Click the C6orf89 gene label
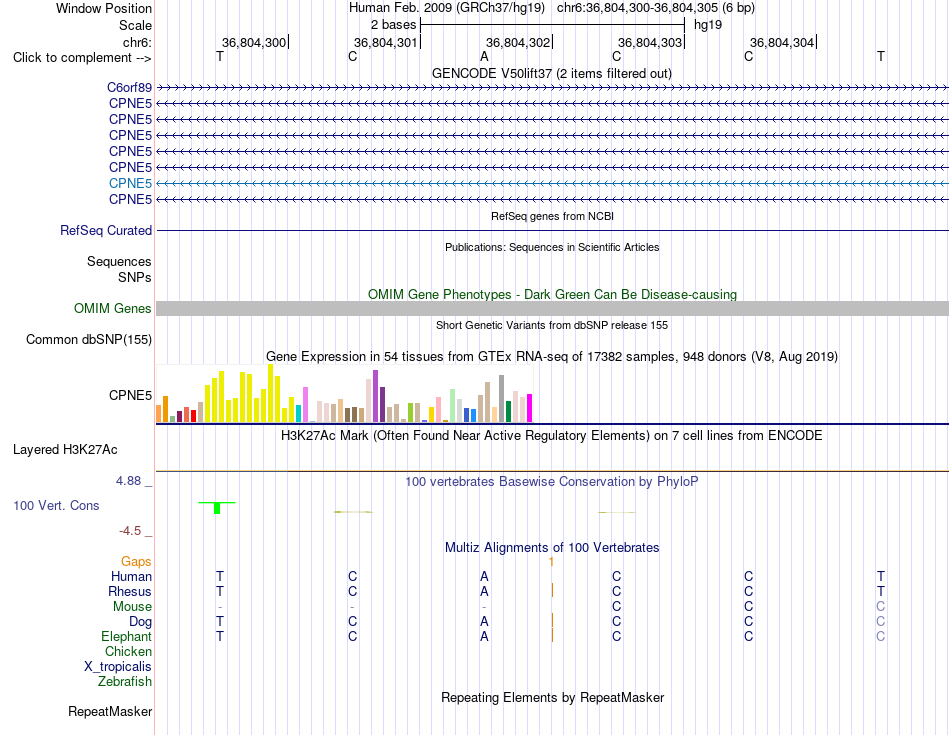 [129, 88]
